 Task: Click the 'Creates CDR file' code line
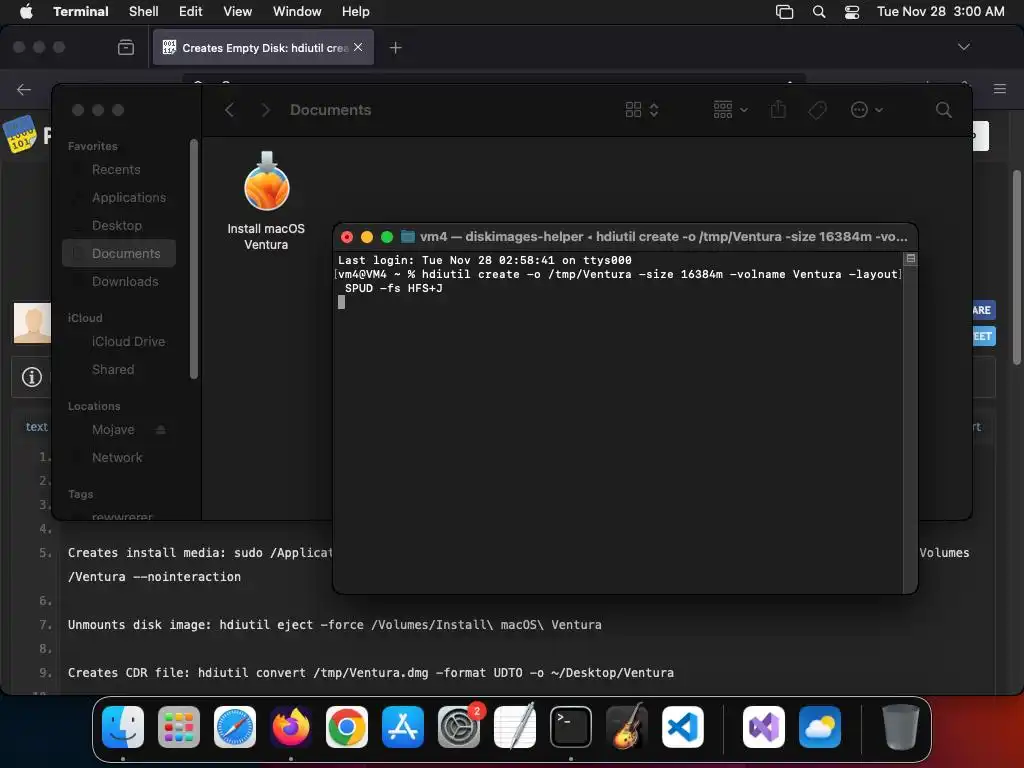coord(370,673)
